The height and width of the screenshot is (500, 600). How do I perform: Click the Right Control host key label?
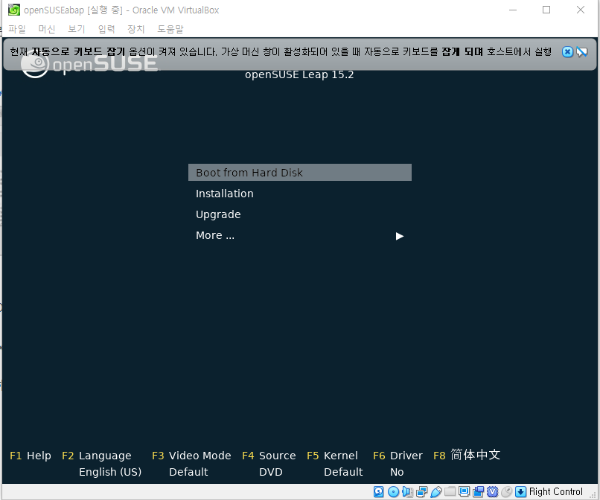(556, 492)
